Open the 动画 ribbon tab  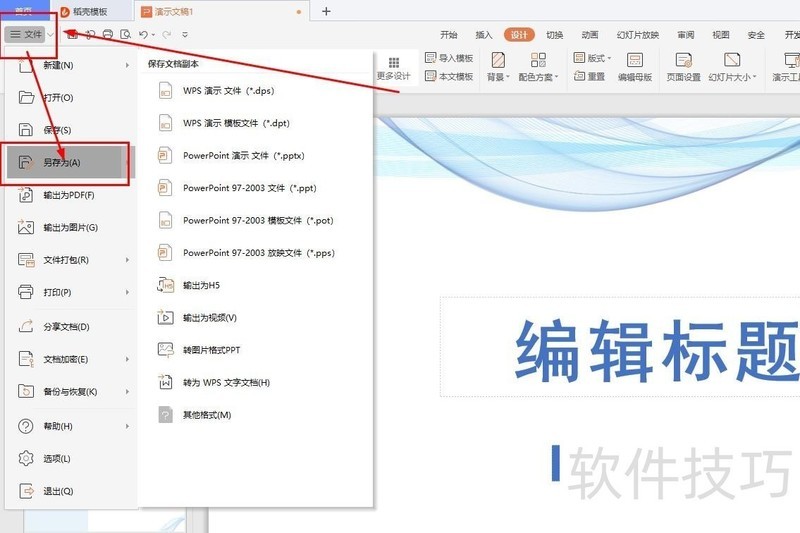coord(590,35)
